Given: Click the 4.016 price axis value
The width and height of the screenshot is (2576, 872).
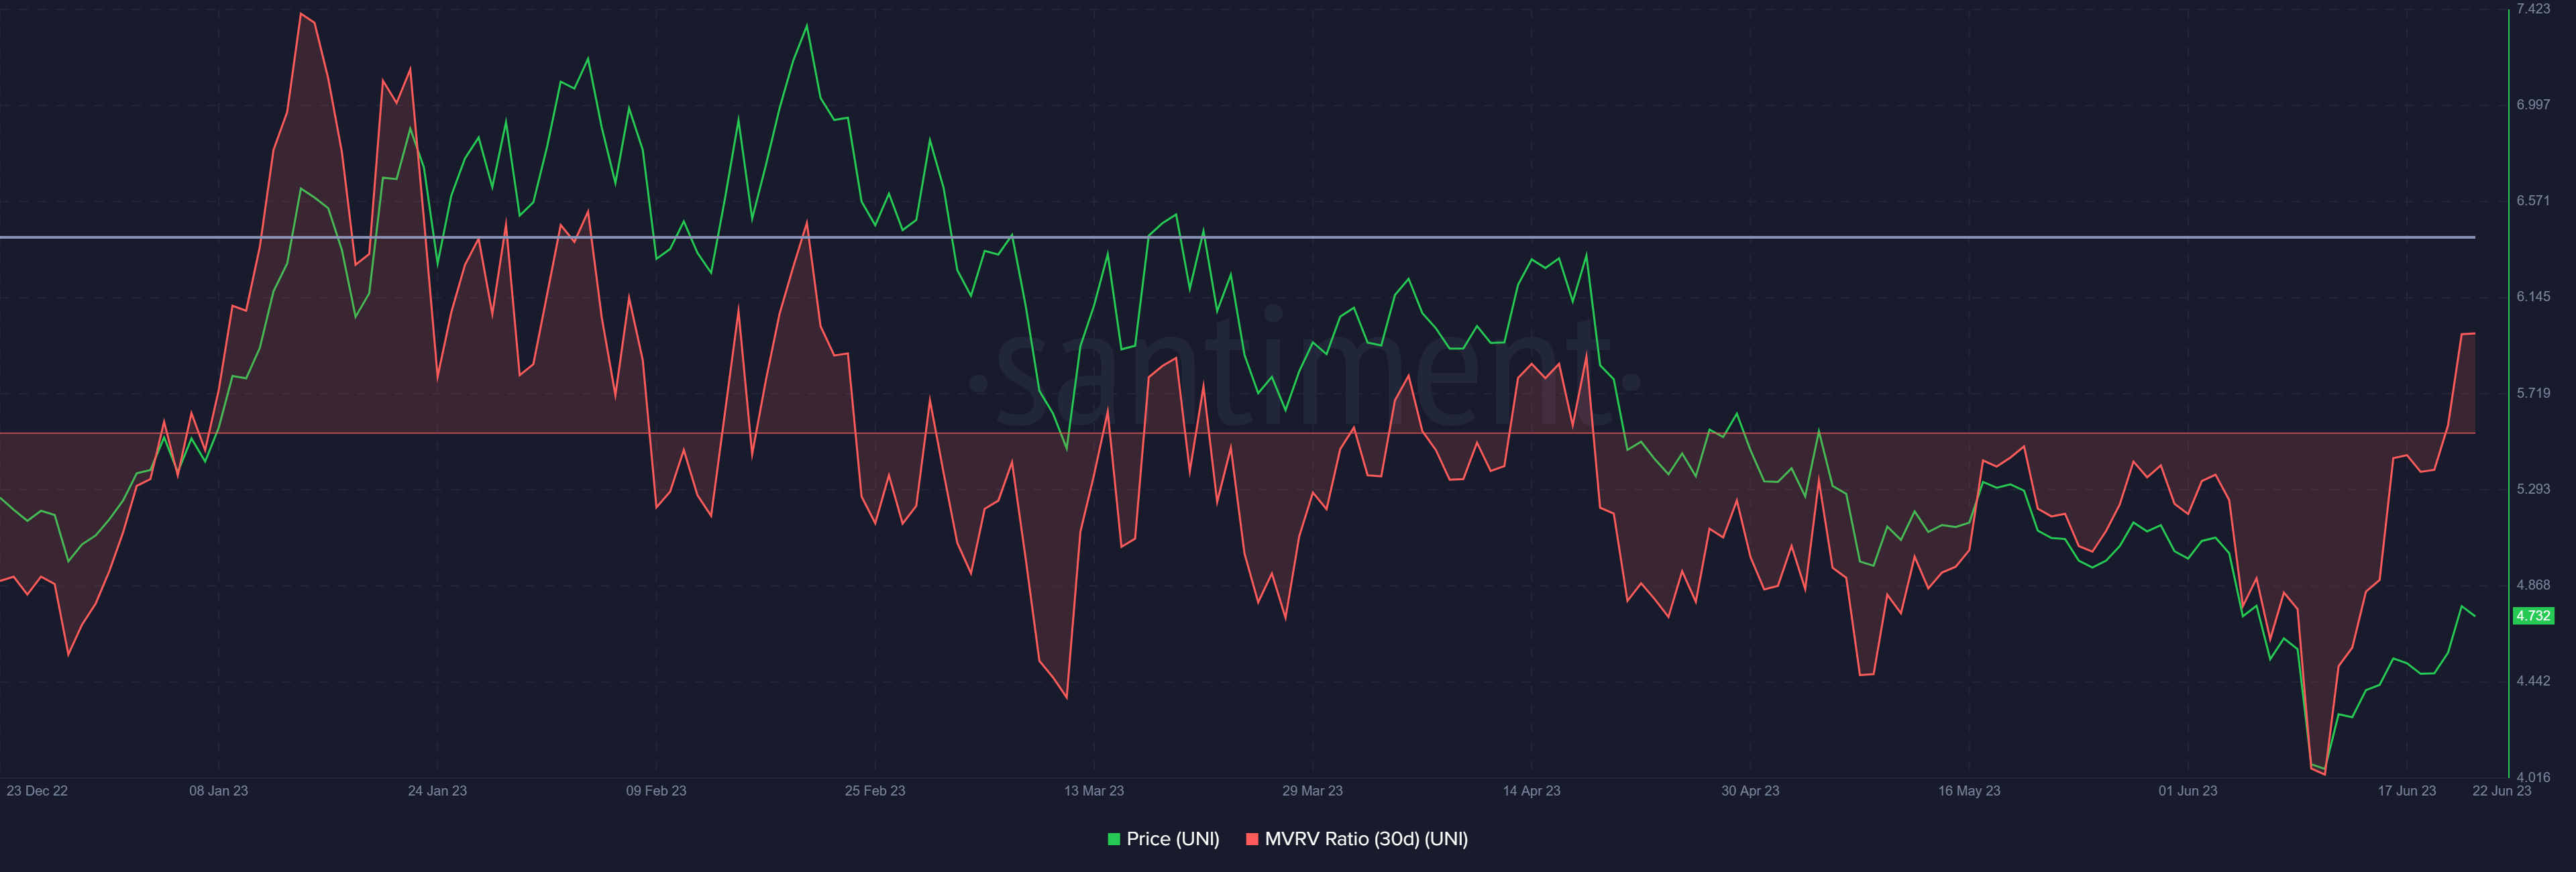Looking at the screenshot, I should pos(2533,777).
